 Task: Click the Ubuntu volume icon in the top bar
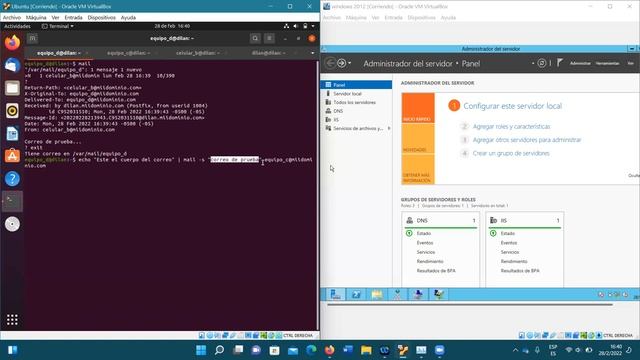(x=296, y=26)
